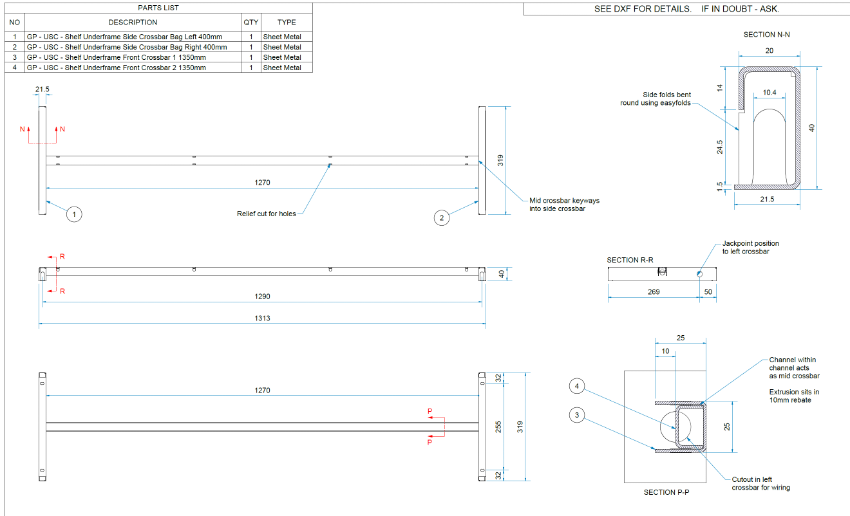Viewport: 850px width, 516px height.
Task: Click the PARTS LIST table title
Action: [157, 6]
